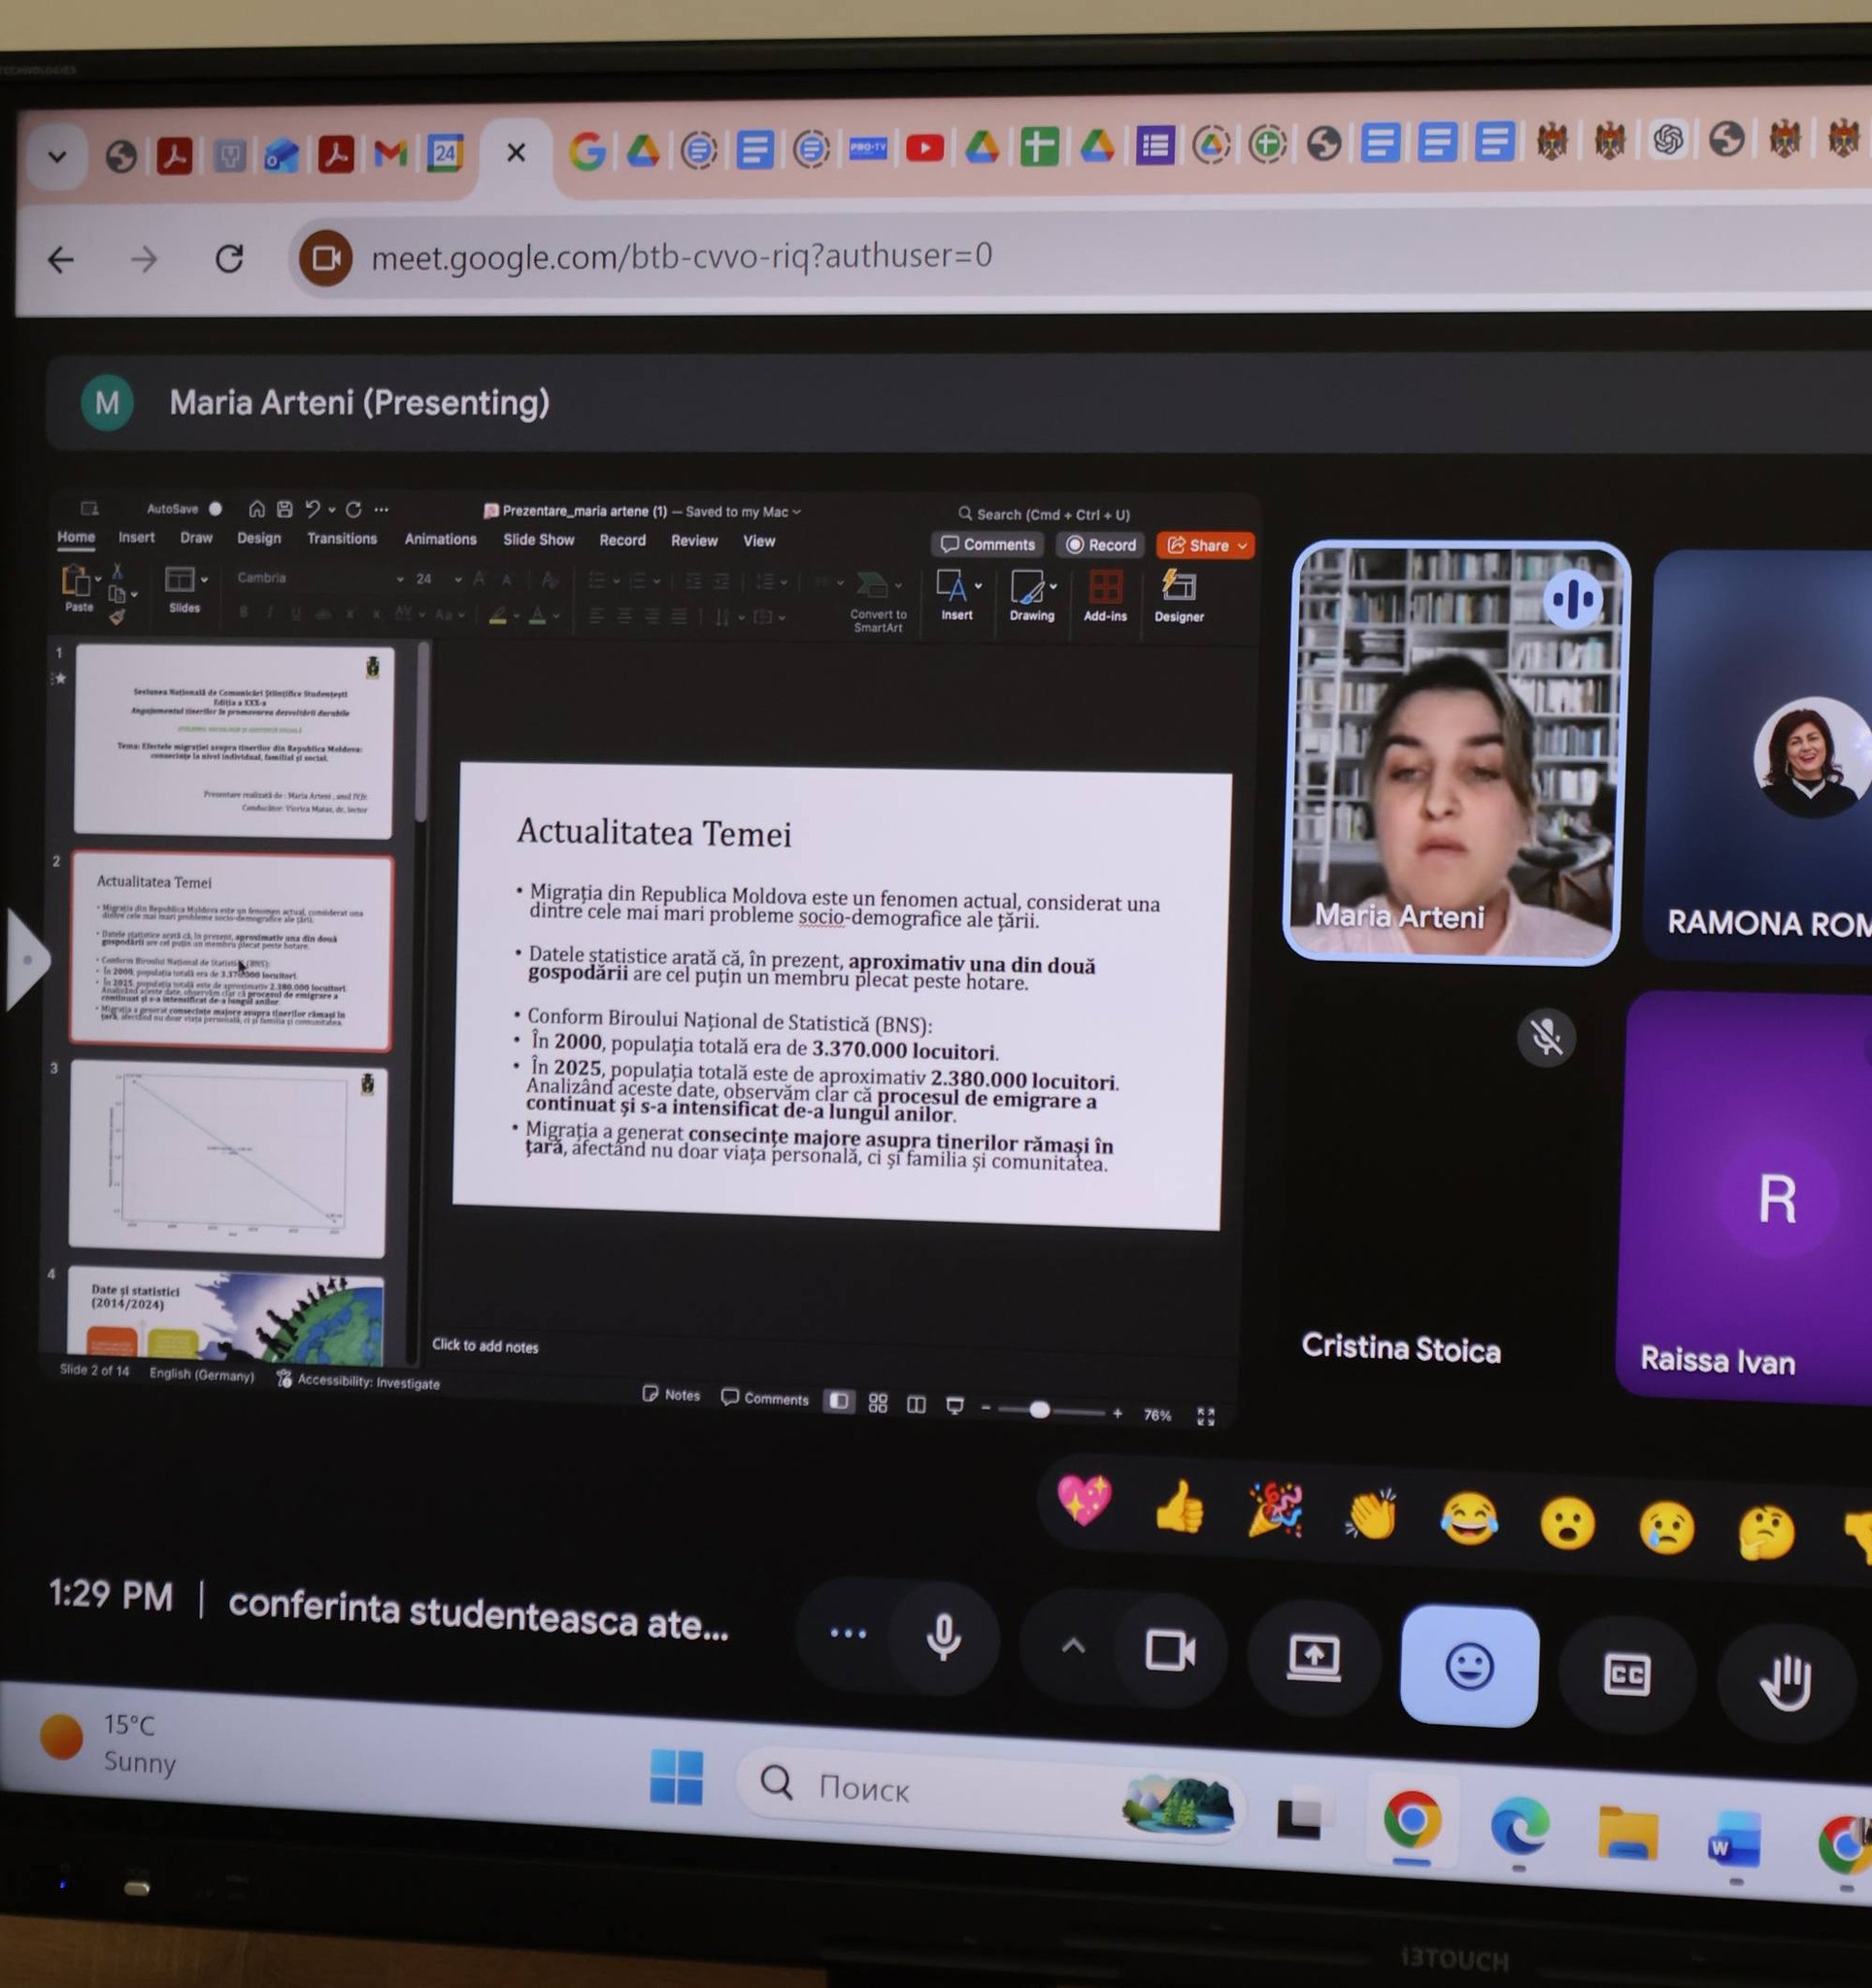The image size is (1872, 1988).
Task: Send the thumbs up emoji reaction
Action: pyautogui.click(x=1180, y=1507)
